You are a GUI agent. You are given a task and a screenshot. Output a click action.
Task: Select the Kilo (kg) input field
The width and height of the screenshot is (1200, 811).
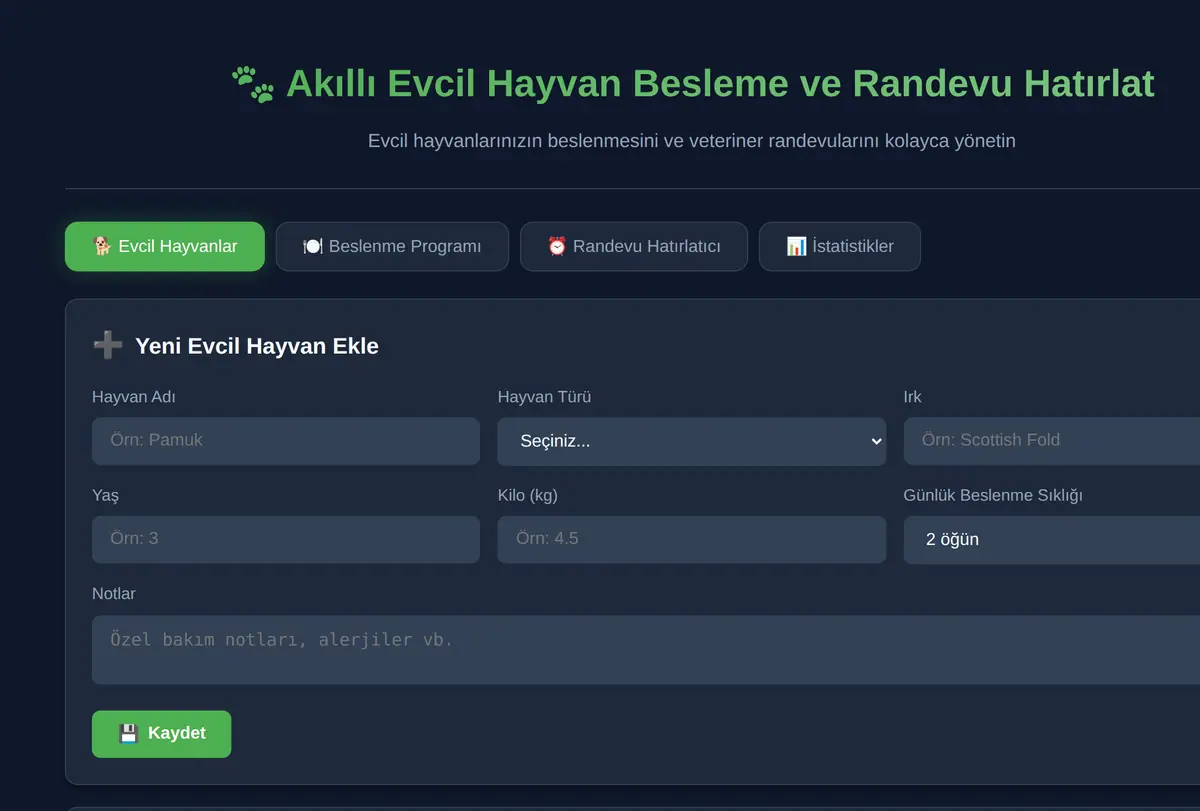click(692, 539)
